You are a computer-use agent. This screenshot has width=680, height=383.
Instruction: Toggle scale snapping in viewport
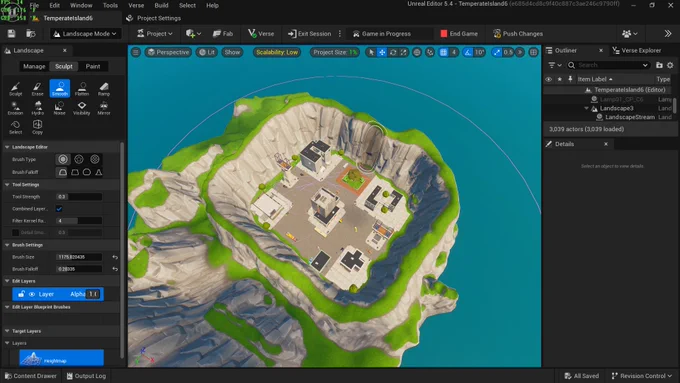coord(497,52)
